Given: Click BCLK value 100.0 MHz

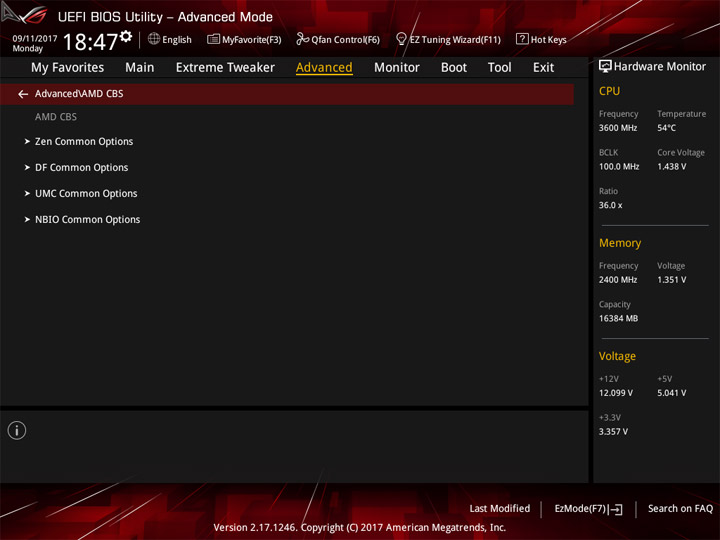Looking at the screenshot, I should (x=619, y=167).
